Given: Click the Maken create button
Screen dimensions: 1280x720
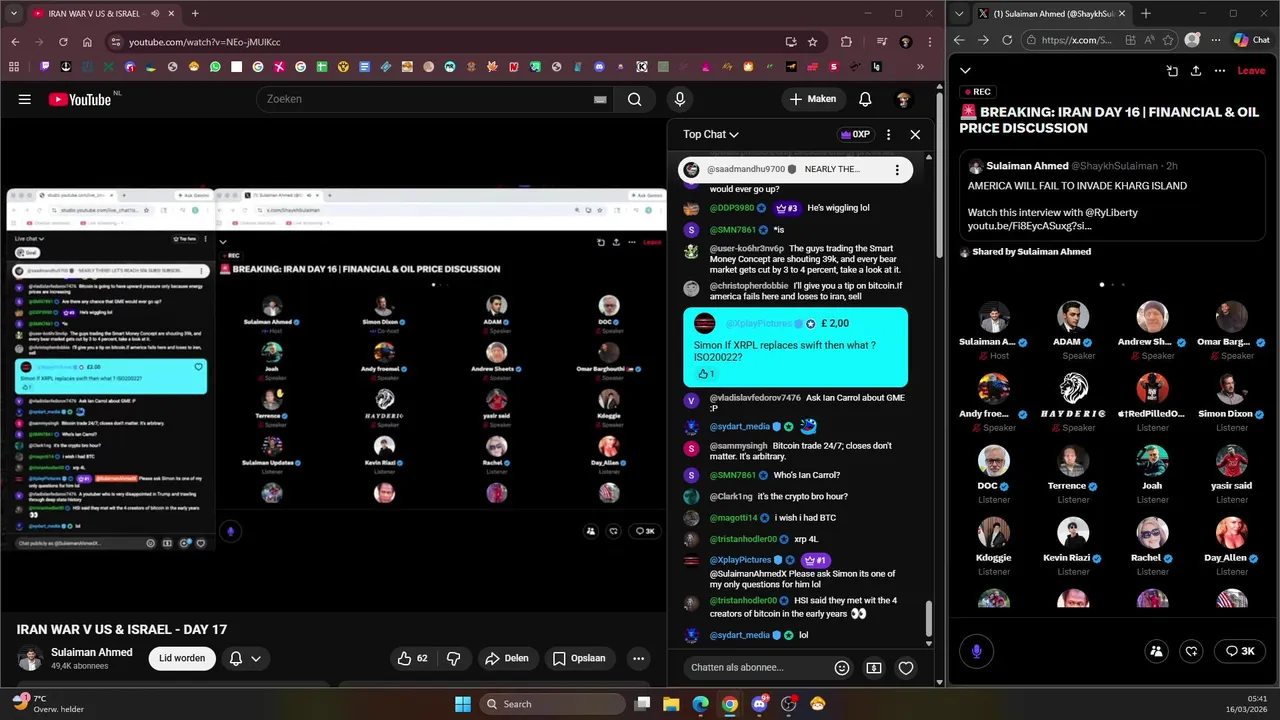Looking at the screenshot, I should click(x=812, y=99).
